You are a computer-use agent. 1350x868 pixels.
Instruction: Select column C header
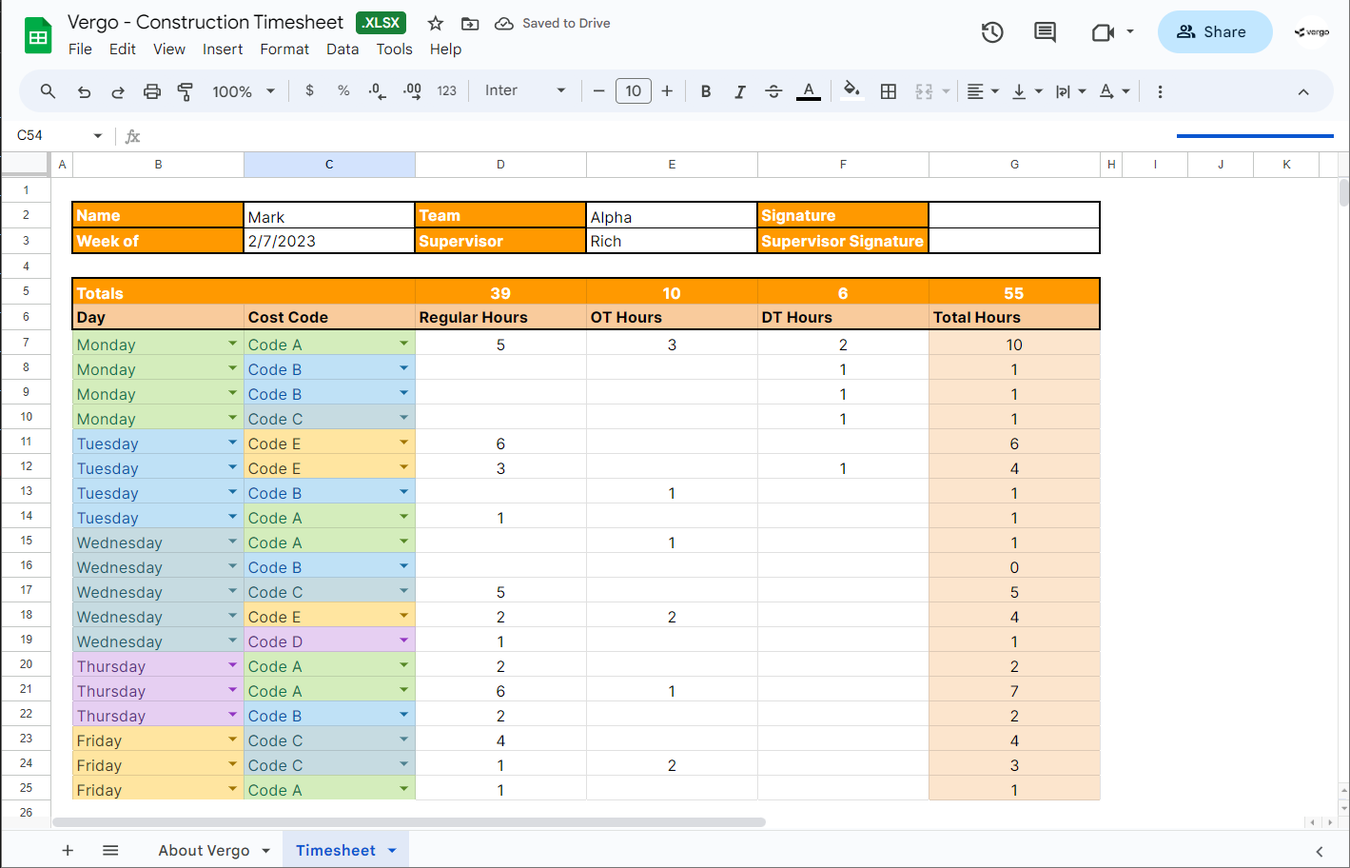[x=330, y=164]
